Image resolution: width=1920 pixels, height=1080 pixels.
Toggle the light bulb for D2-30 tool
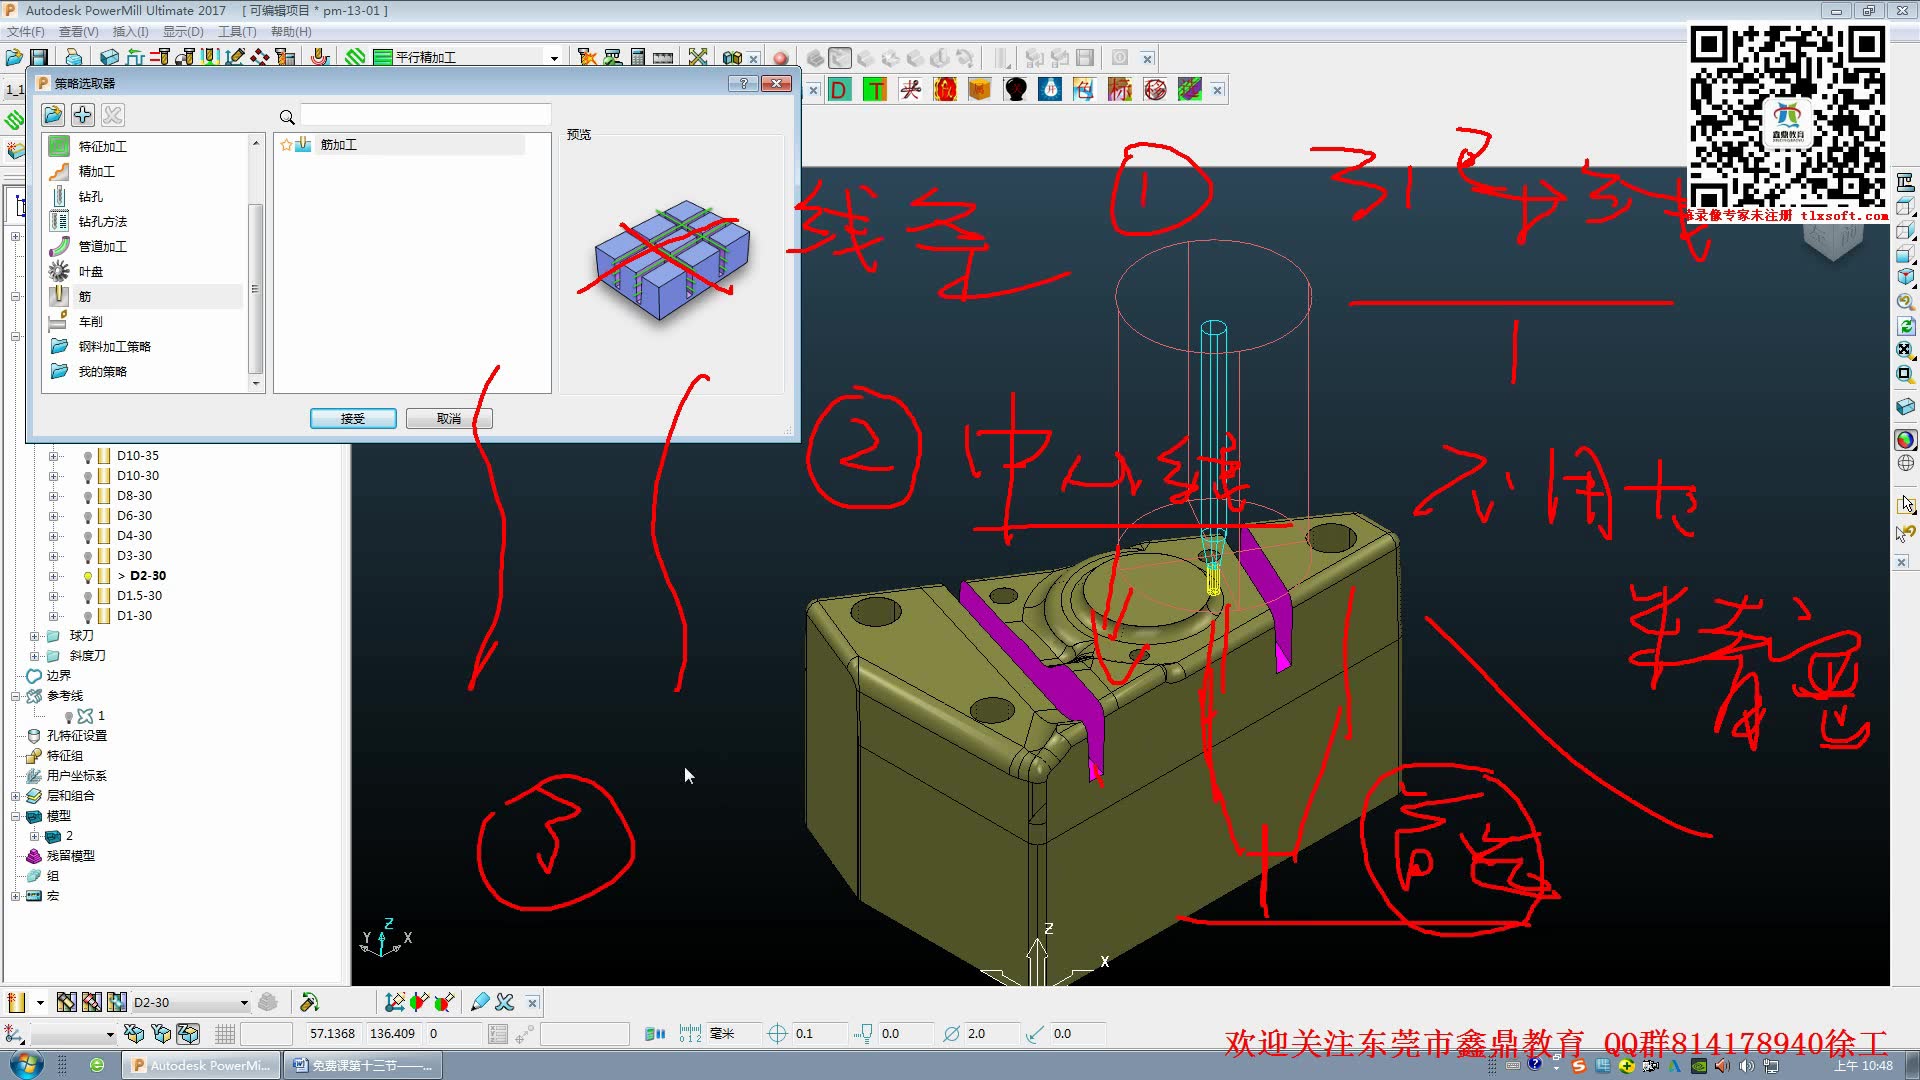[88, 576]
